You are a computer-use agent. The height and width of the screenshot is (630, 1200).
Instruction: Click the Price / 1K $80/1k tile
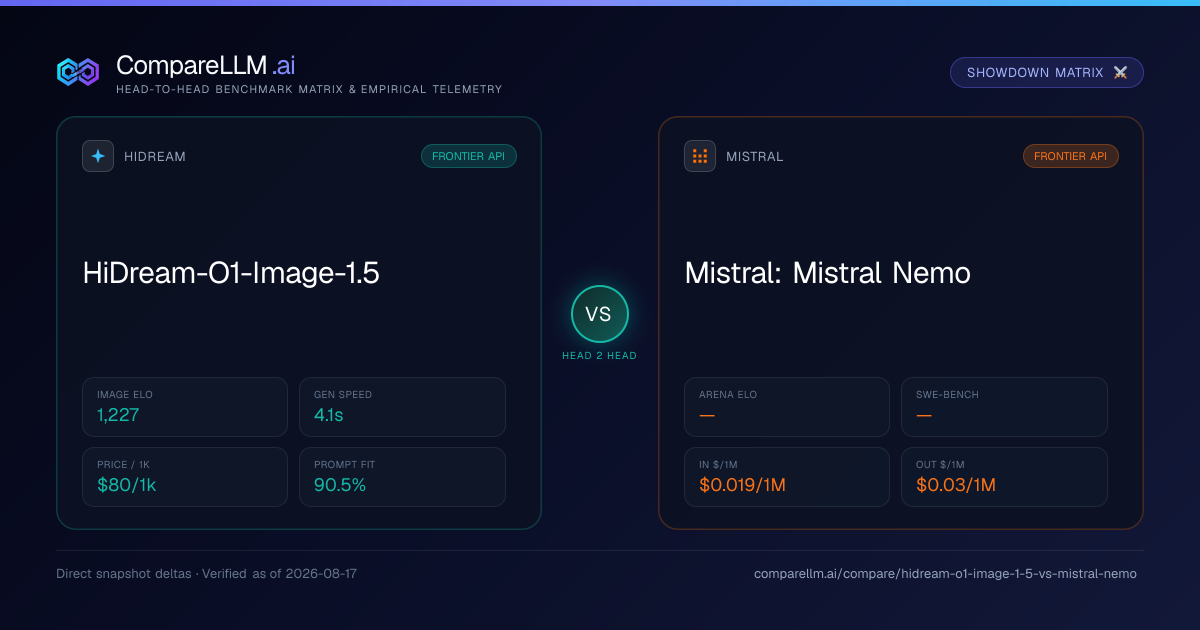[185, 477]
